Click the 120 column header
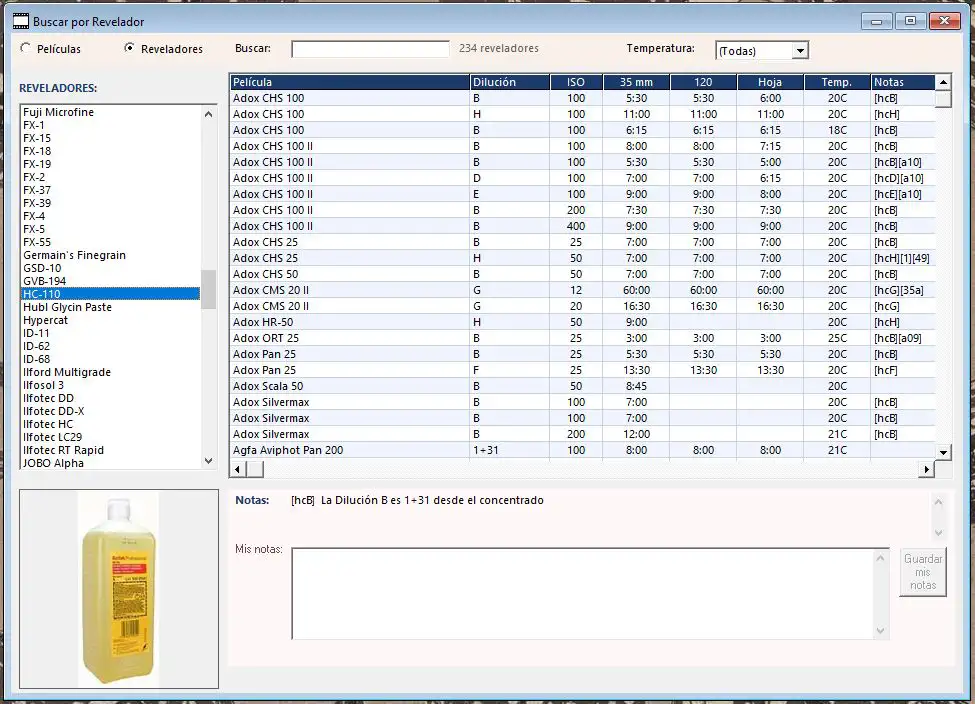Screen dimensions: 975x704 [x=703, y=82]
